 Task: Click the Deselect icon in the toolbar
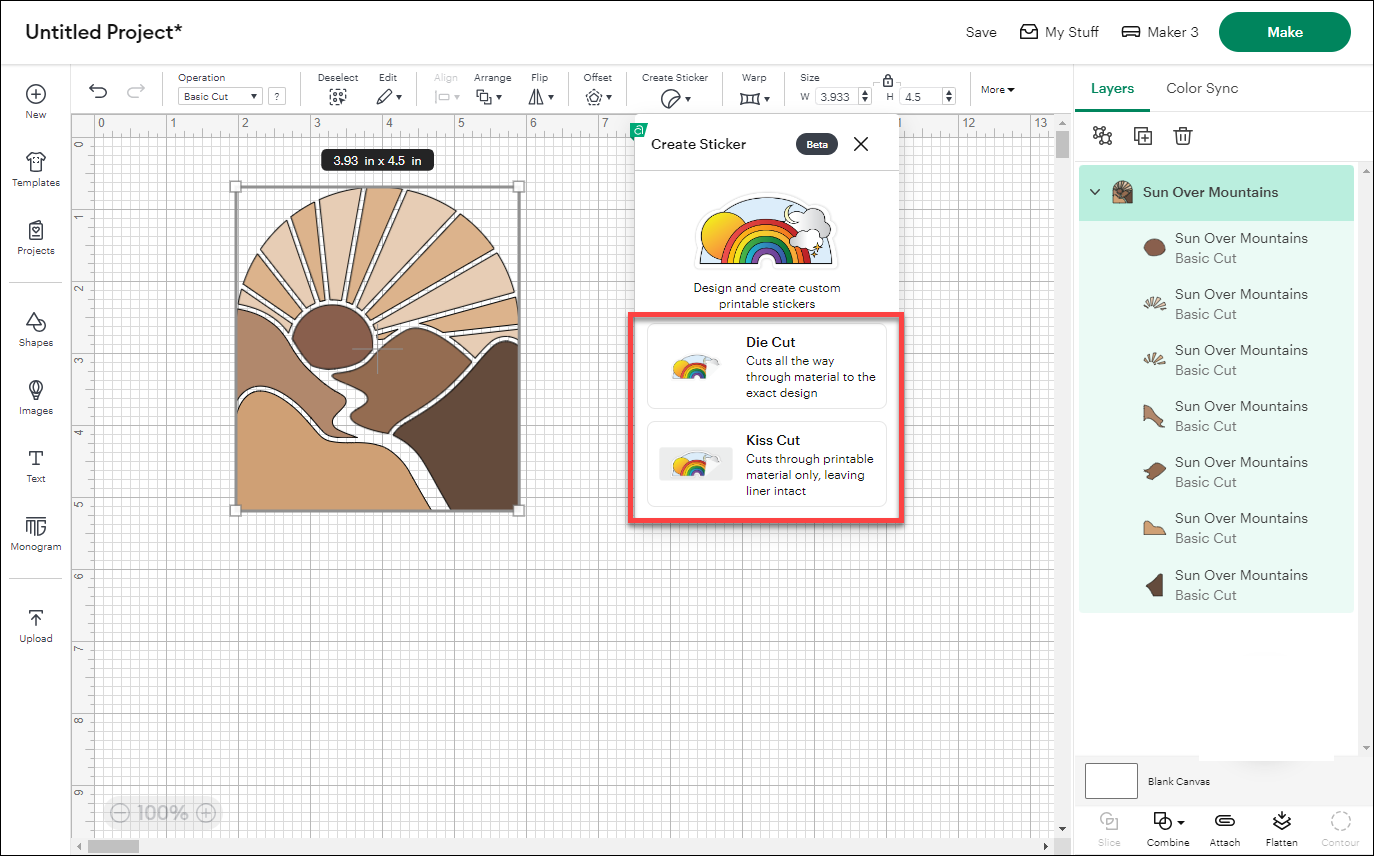[x=337, y=95]
